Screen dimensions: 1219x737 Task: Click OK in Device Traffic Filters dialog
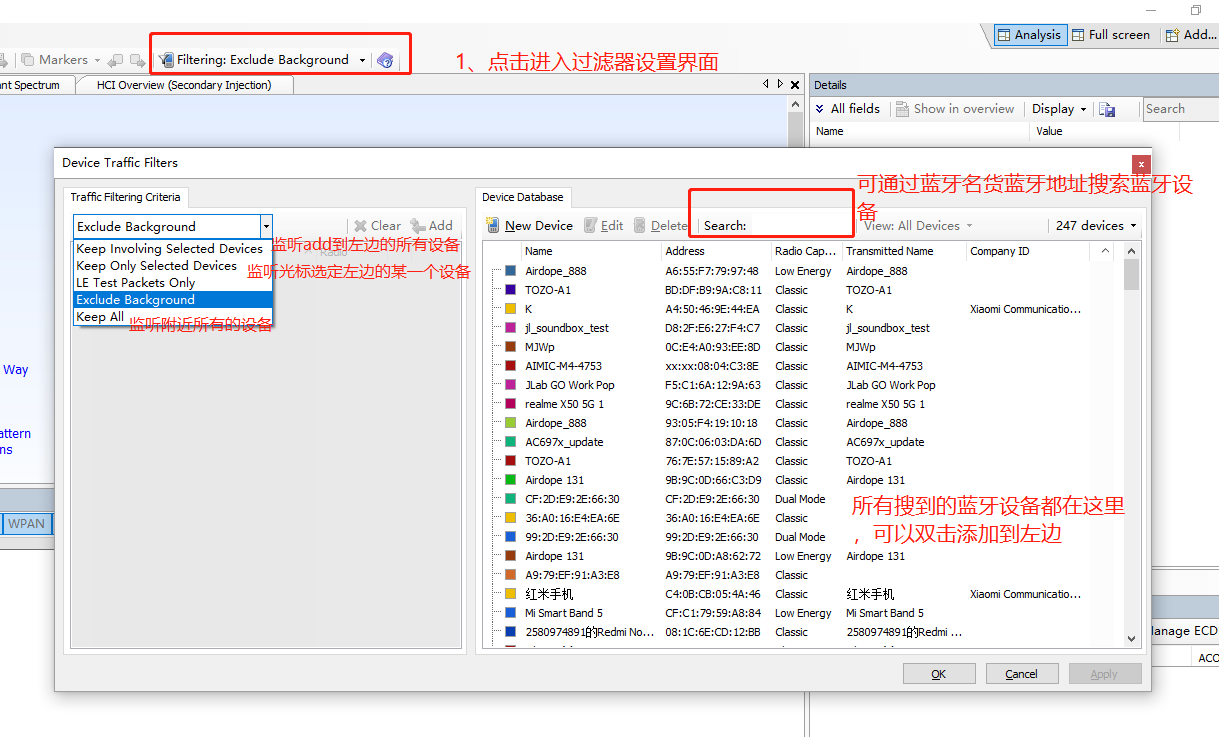click(x=939, y=674)
